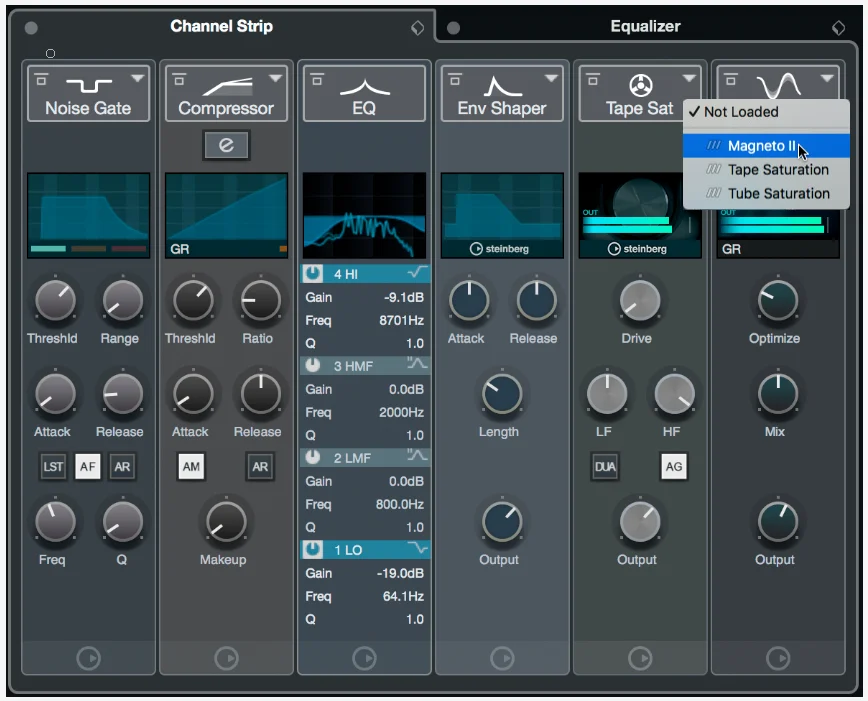The width and height of the screenshot is (868, 701).
Task: Click the Tape Sat Drive knob
Action: coord(639,301)
